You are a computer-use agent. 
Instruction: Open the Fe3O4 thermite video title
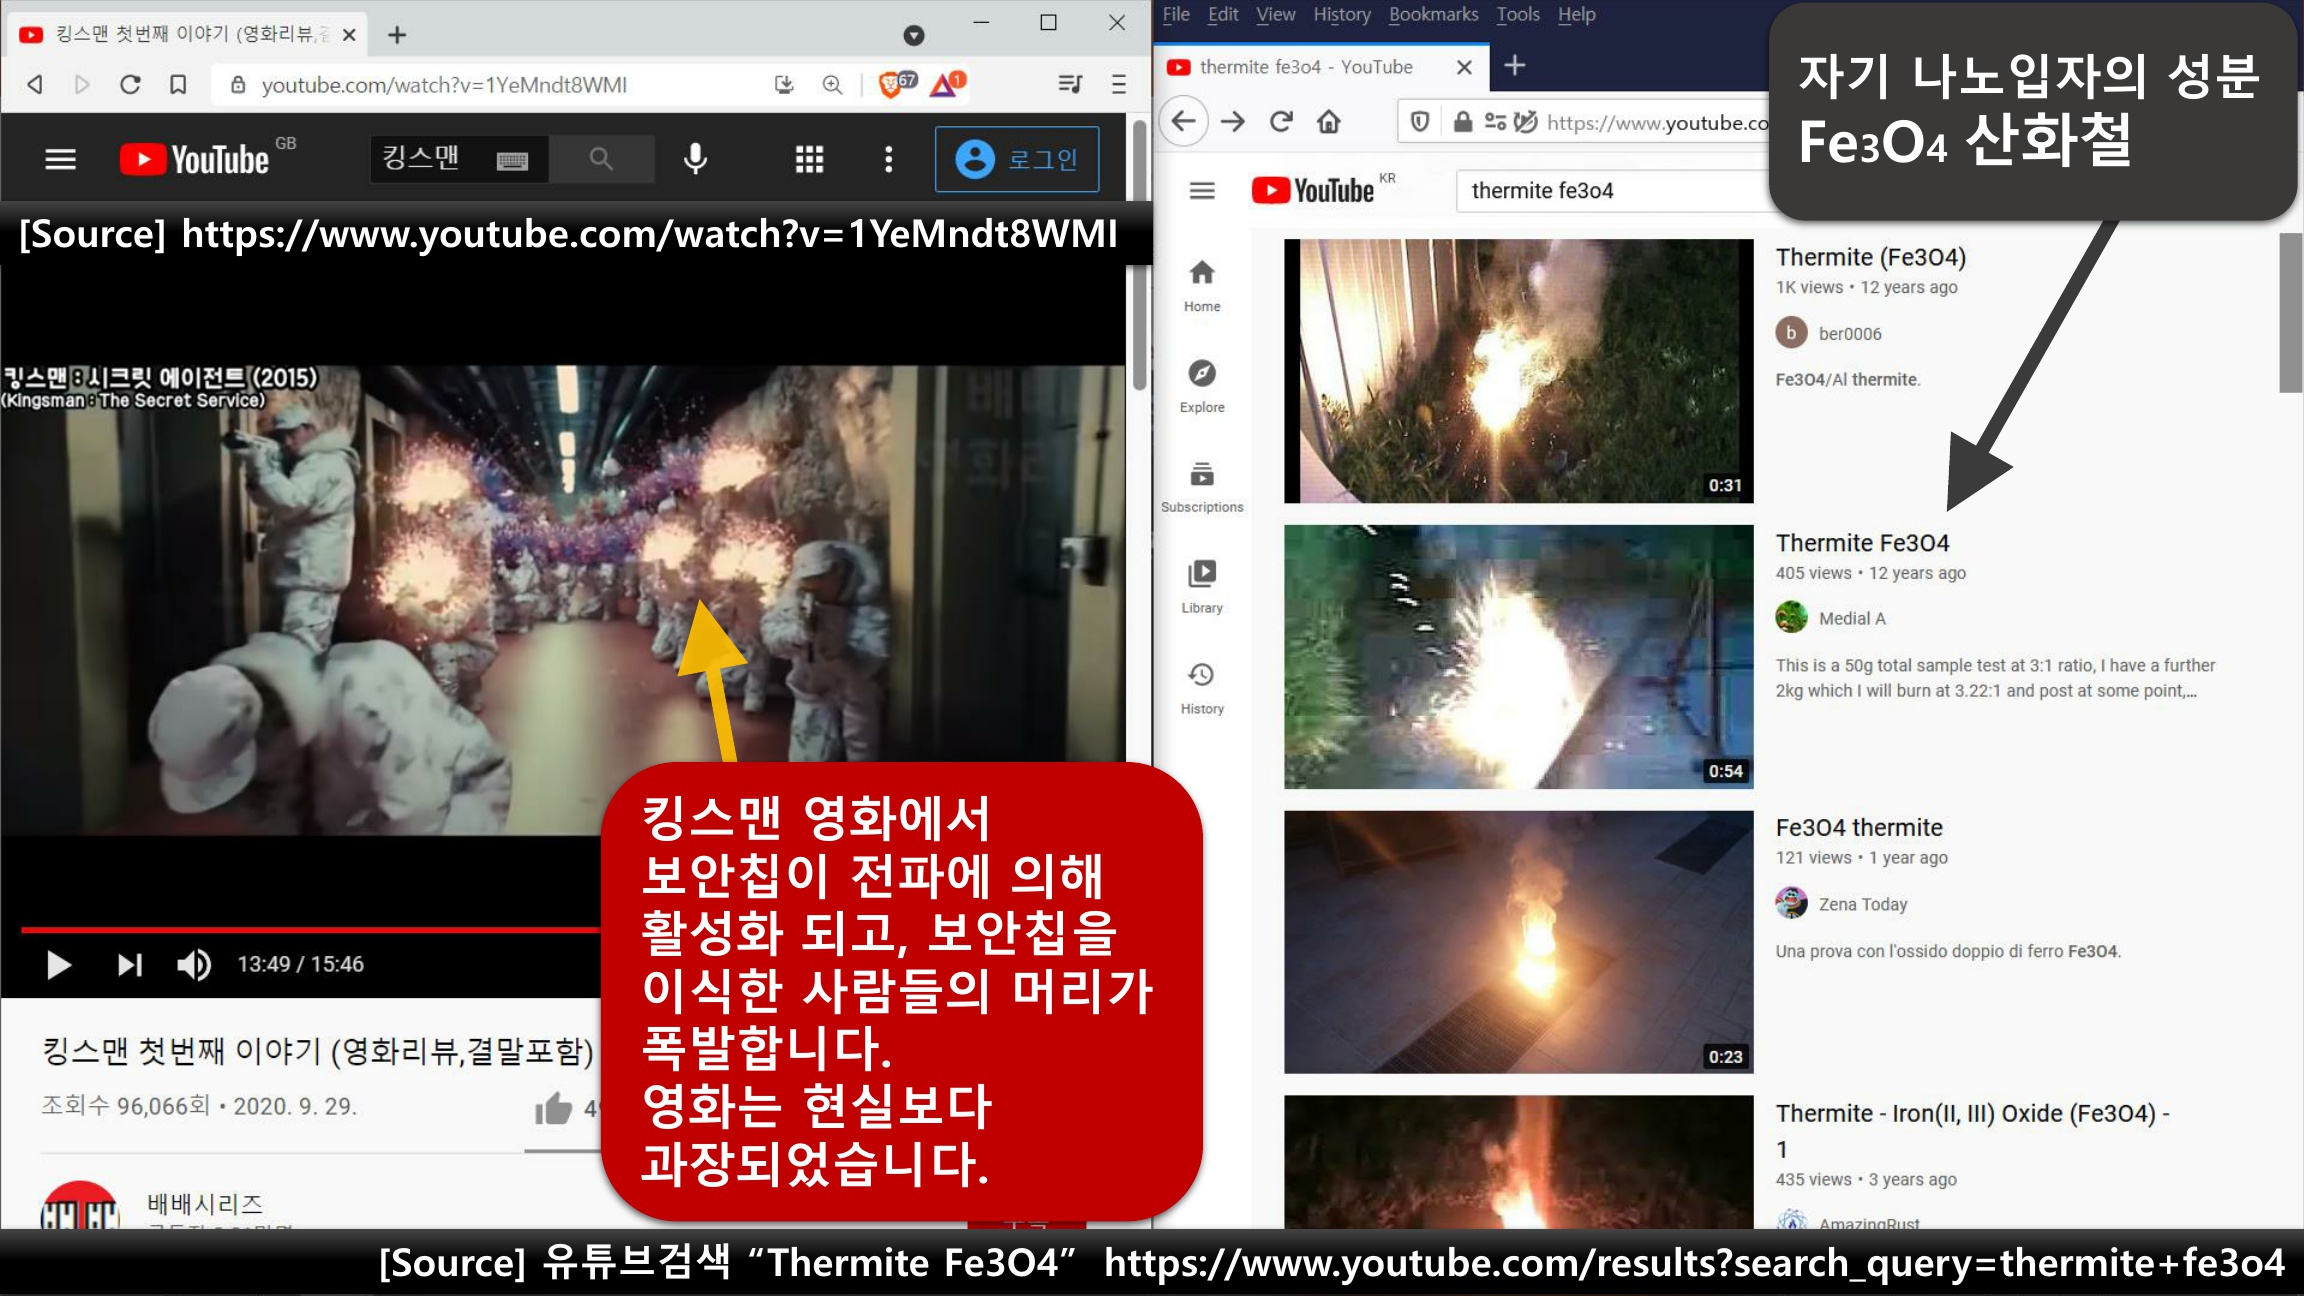tap(1859, 828)
